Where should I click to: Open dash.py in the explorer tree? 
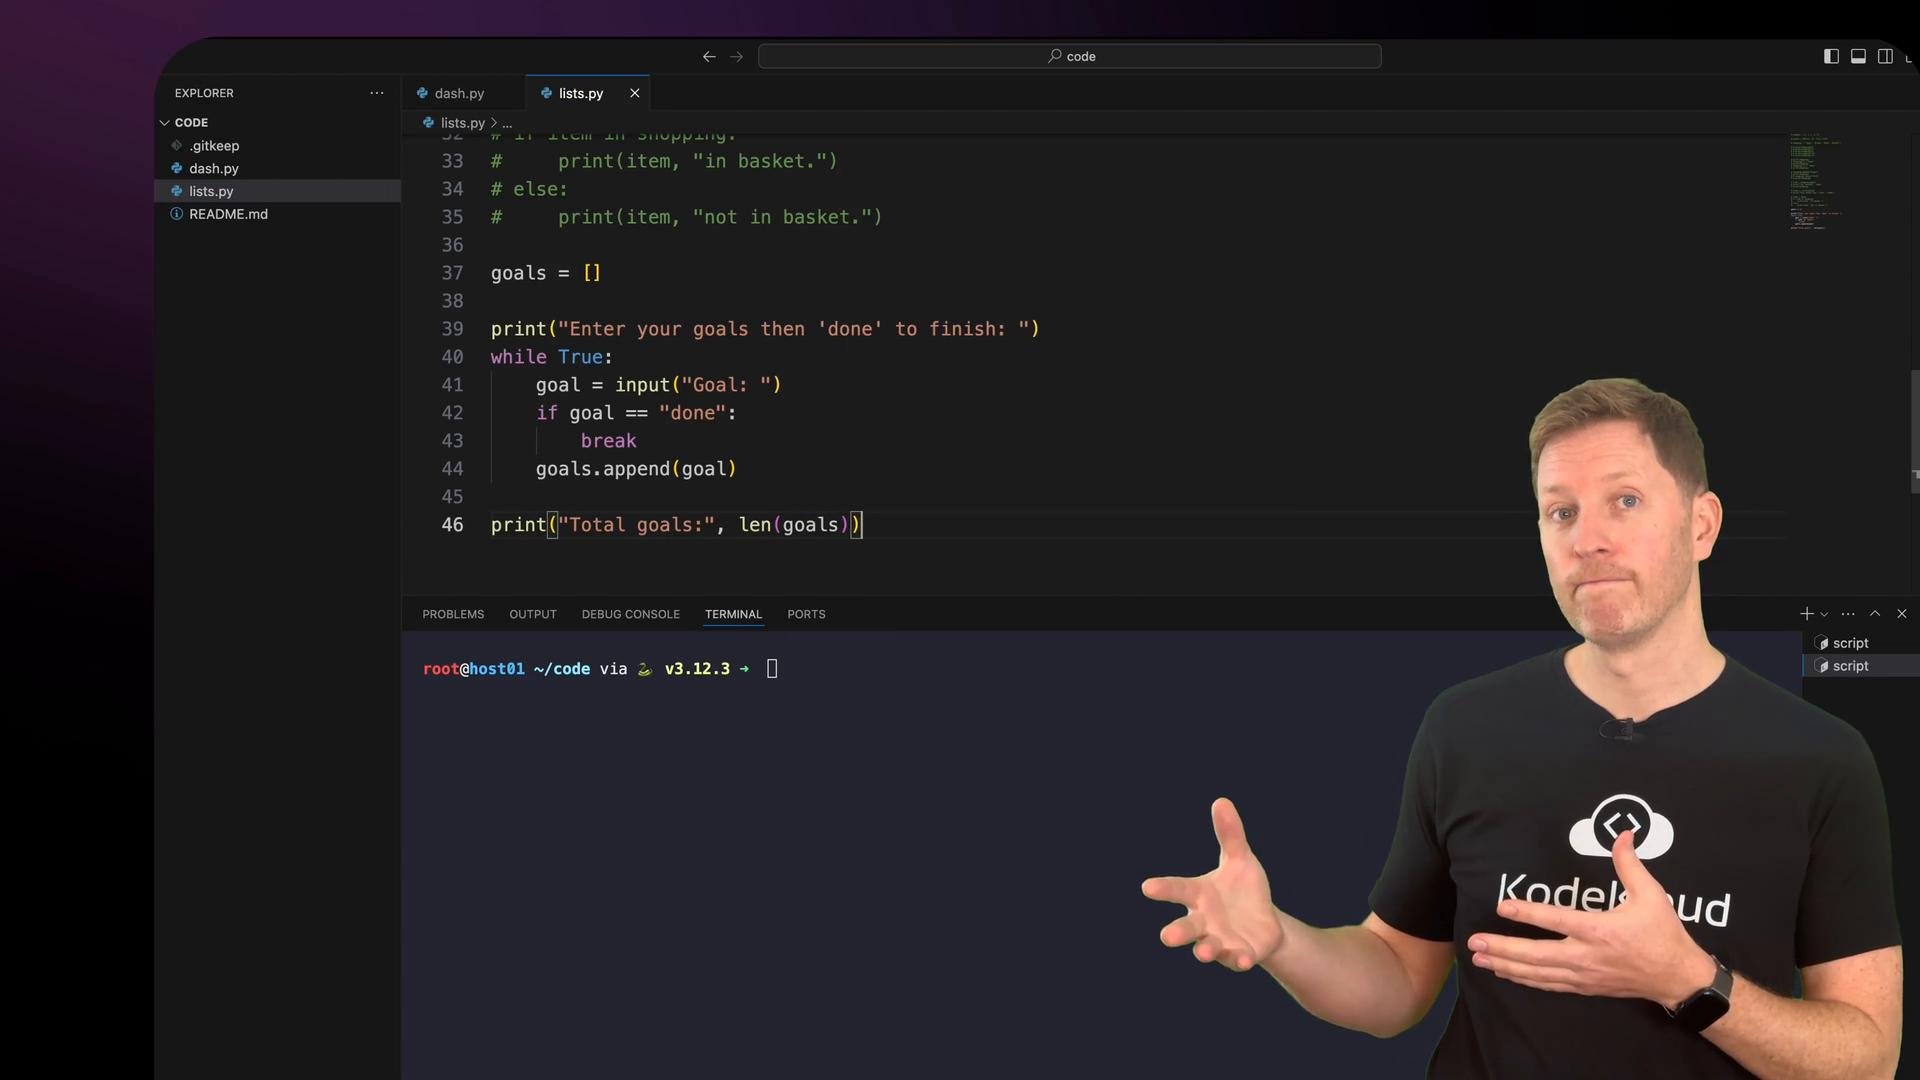click(214, 169)
